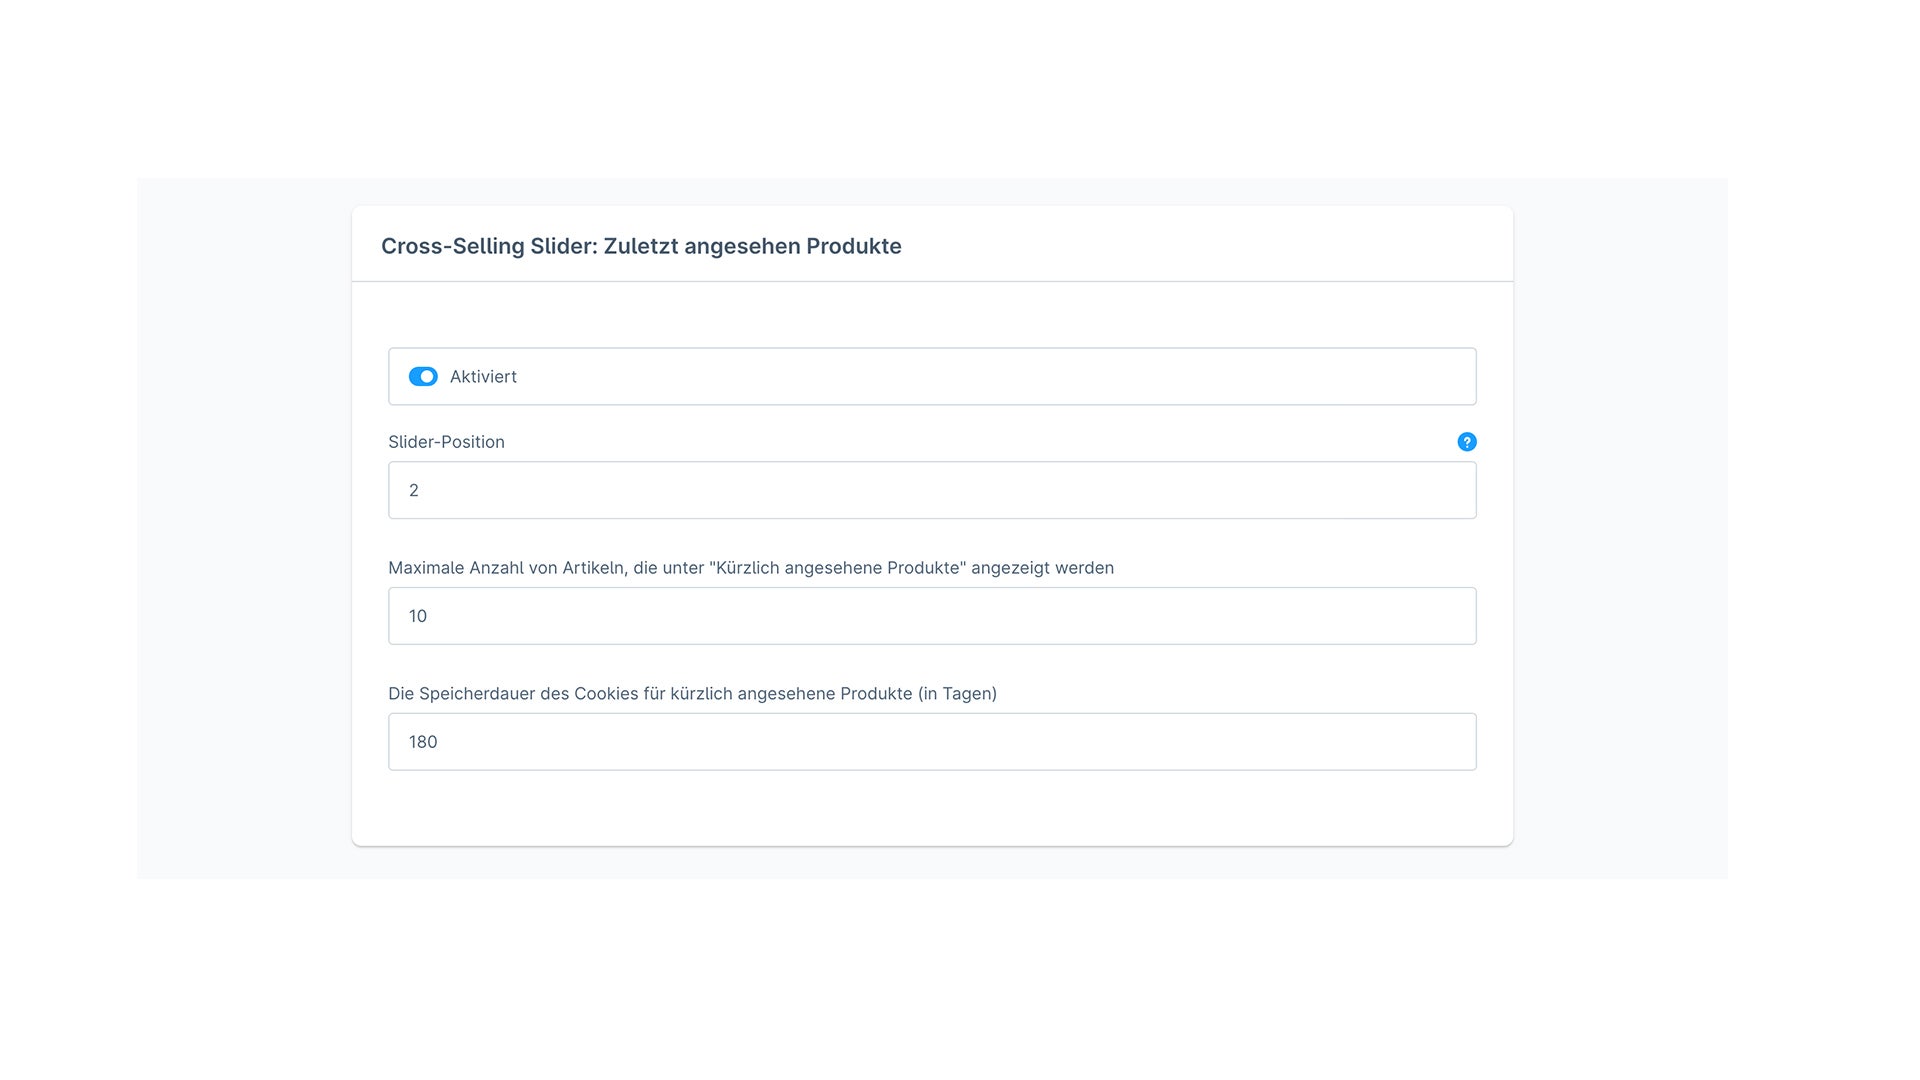Screen dimensions: 1920x1080
Task: Focus the Slider-Position input field
Action: tap(932, 490)
